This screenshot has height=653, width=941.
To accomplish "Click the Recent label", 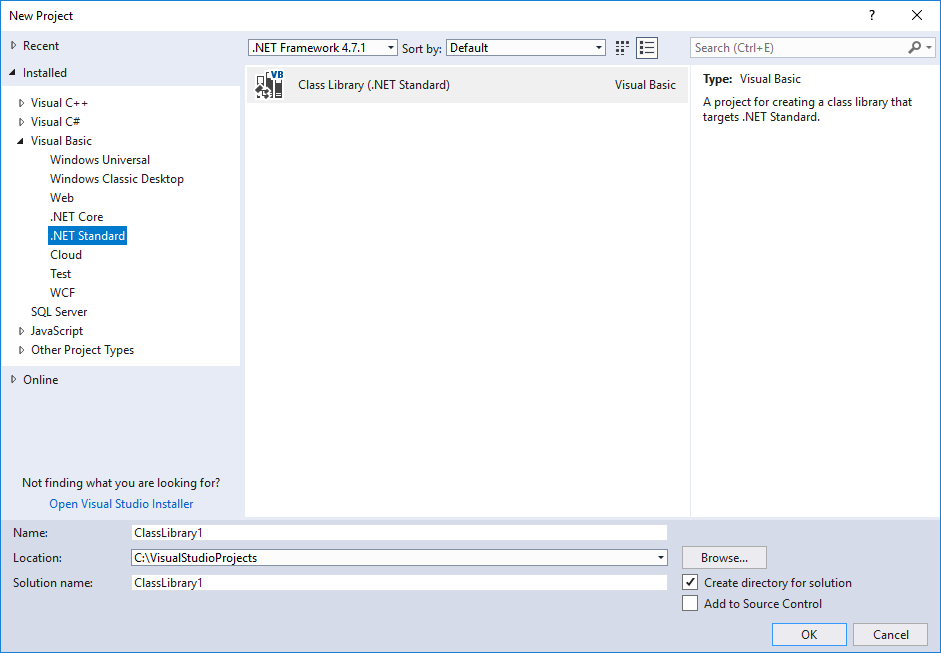I will point(41,46).
